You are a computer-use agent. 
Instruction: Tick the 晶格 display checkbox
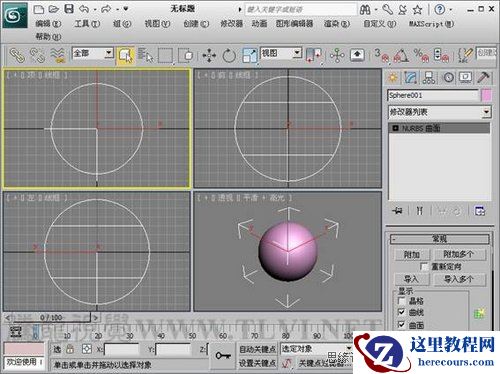402,301
